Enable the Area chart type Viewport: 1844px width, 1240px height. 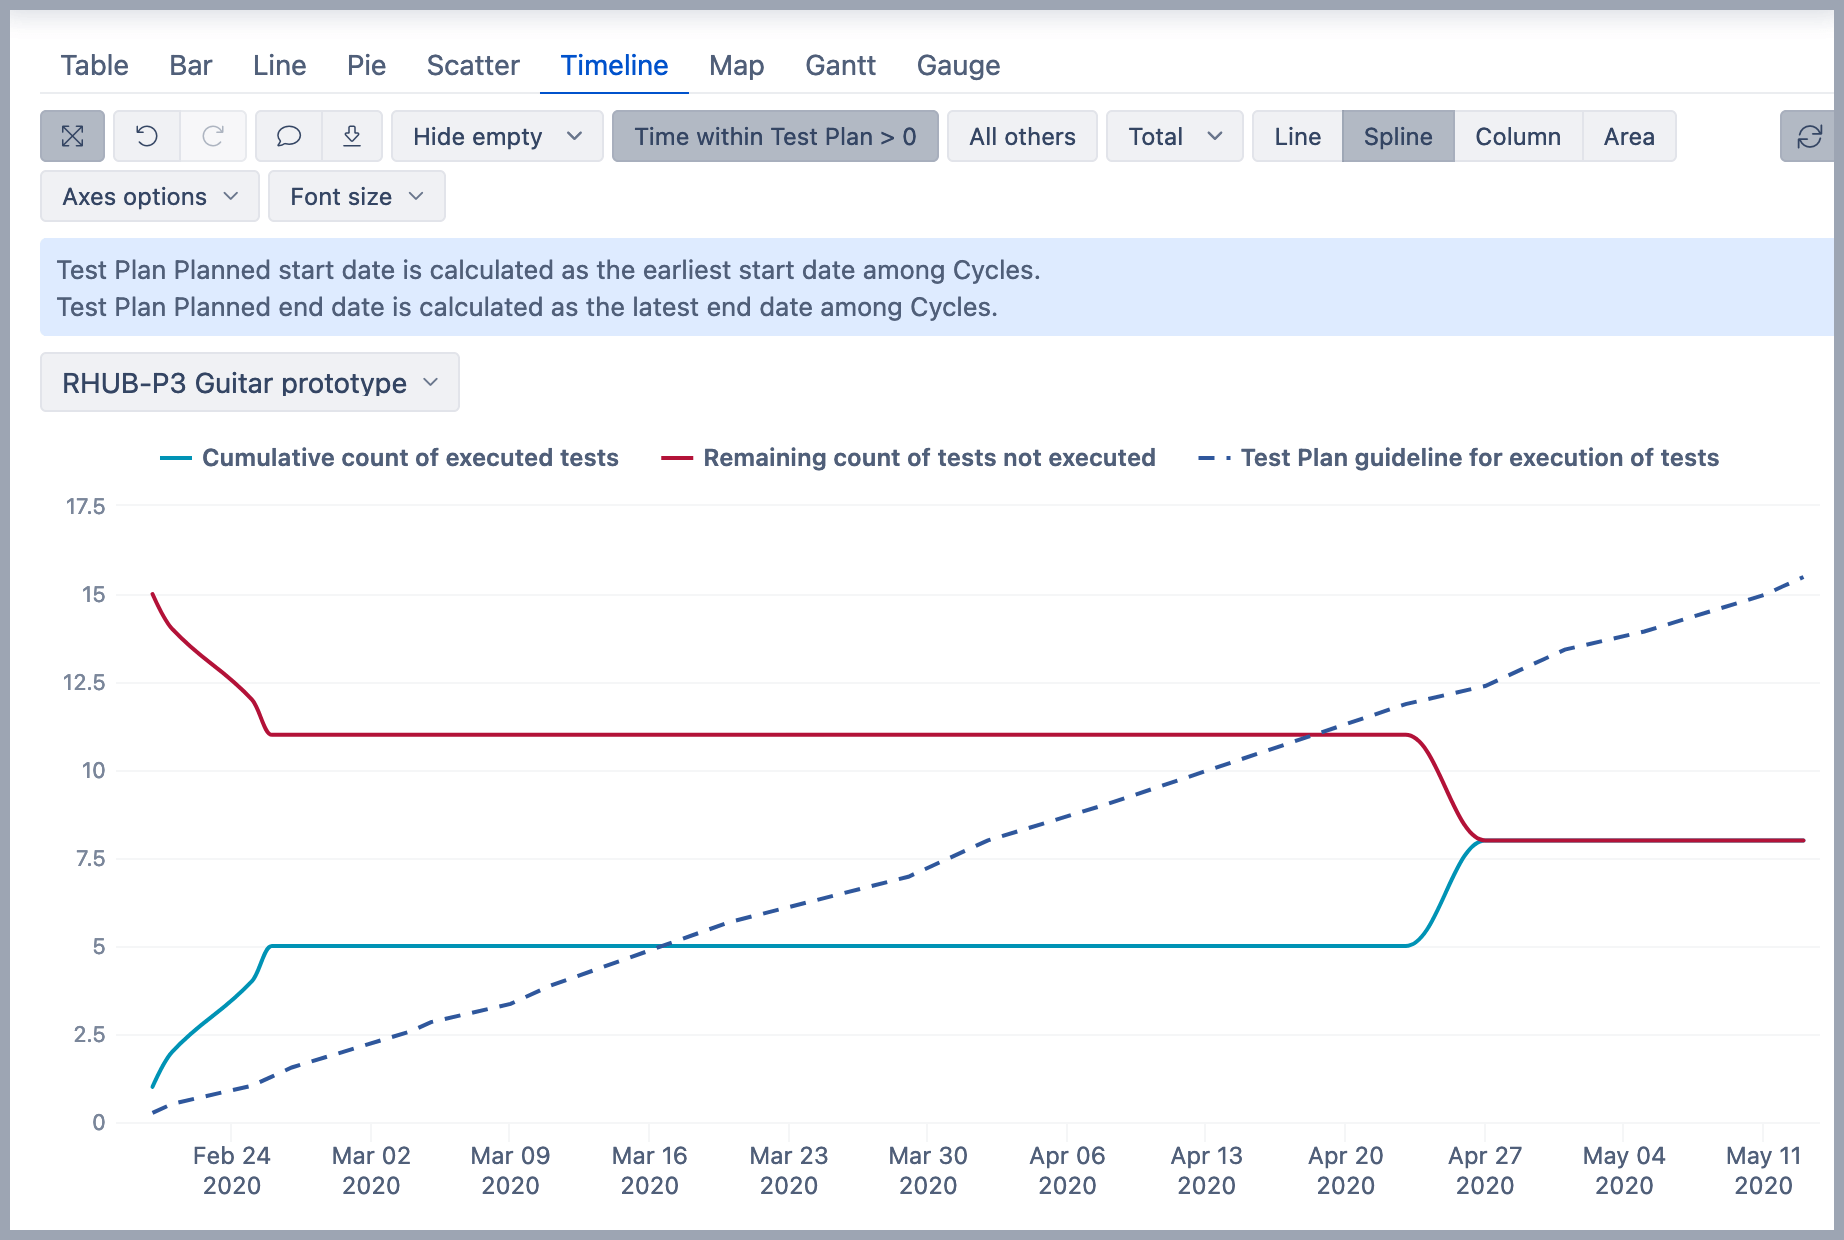(x=1628, y=136)
